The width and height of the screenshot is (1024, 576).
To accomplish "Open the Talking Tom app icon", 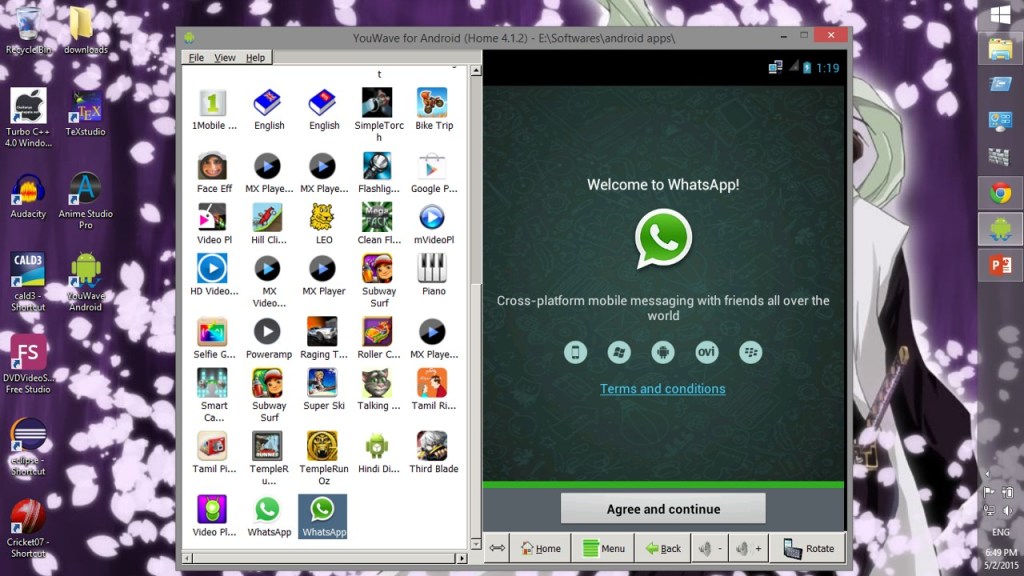I will [x=377, y=383].
